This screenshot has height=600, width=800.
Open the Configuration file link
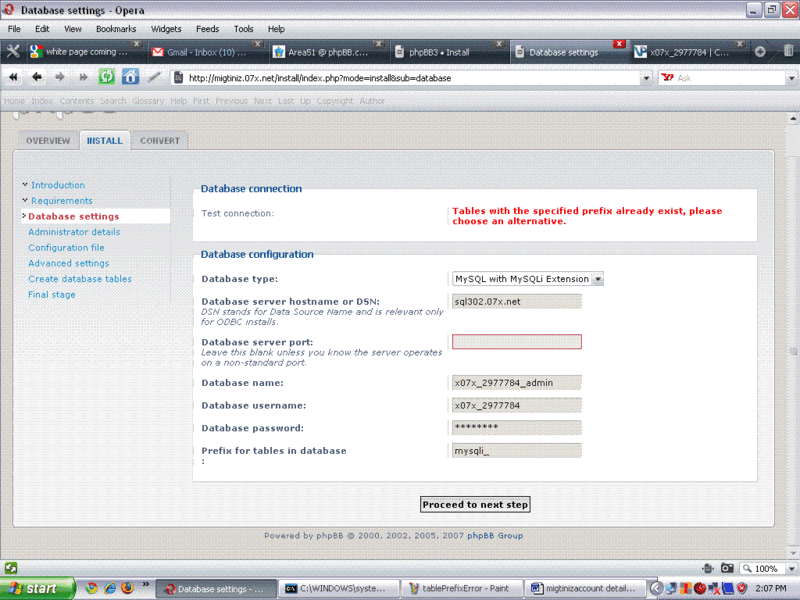pos(66,248)
